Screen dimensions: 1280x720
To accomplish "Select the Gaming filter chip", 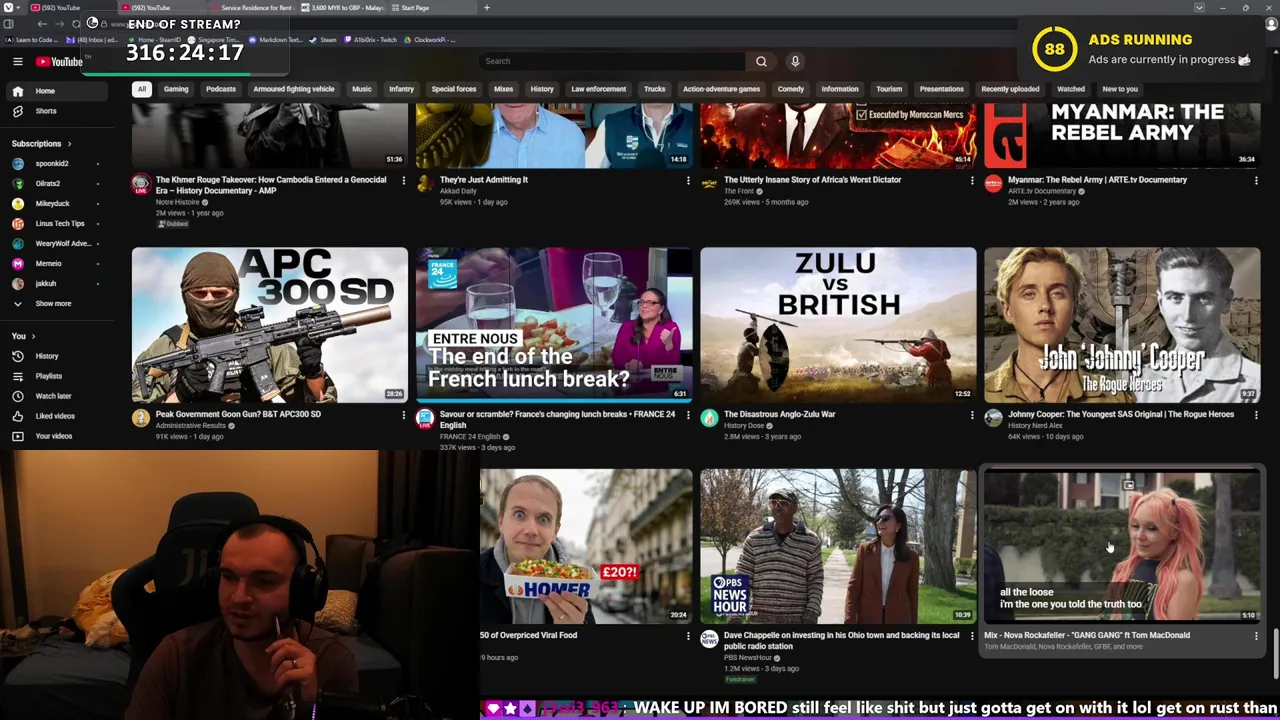I will pyautogui.click(x=176, y=89).
